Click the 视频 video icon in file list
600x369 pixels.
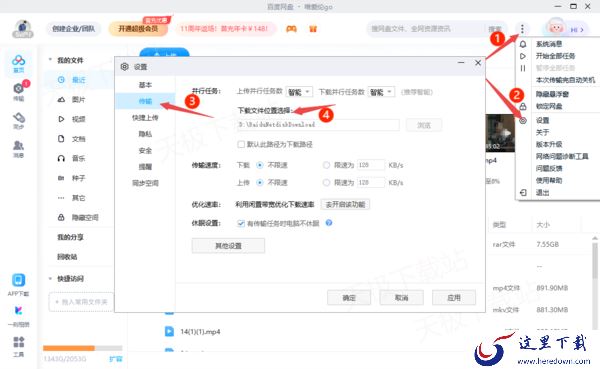tap(61, 119)
